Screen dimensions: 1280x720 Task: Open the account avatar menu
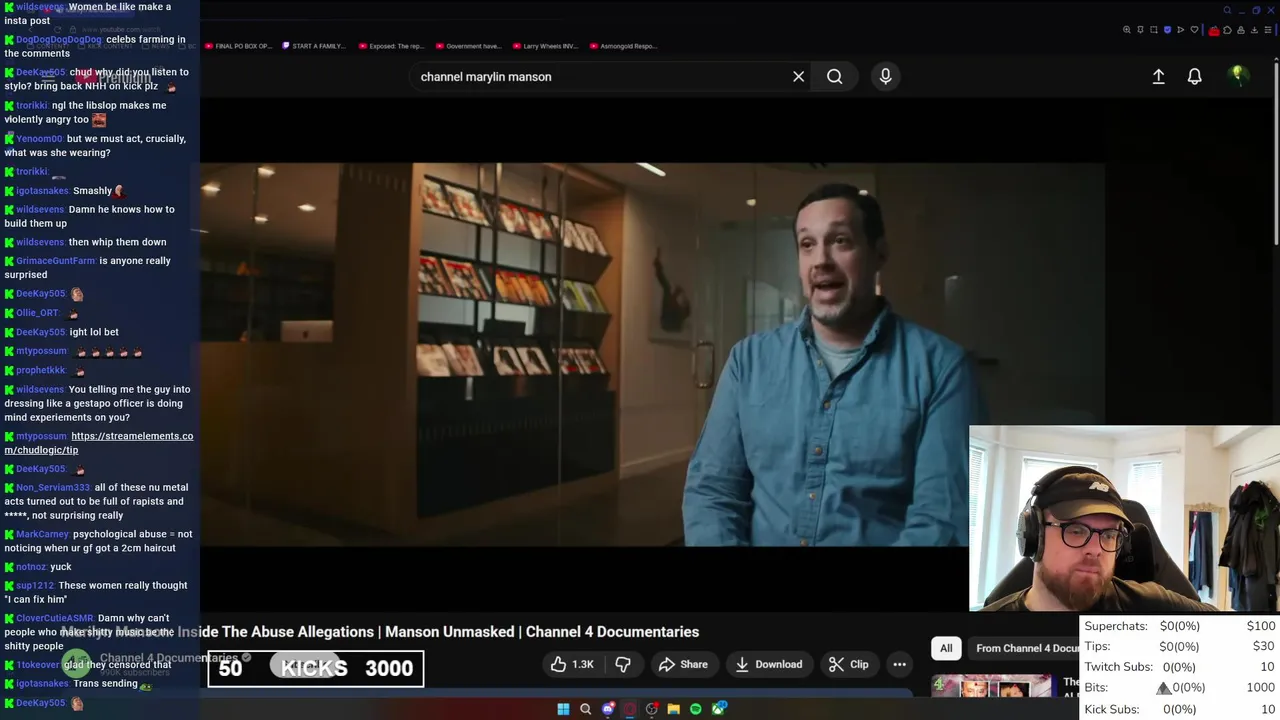click(1237, 75)
